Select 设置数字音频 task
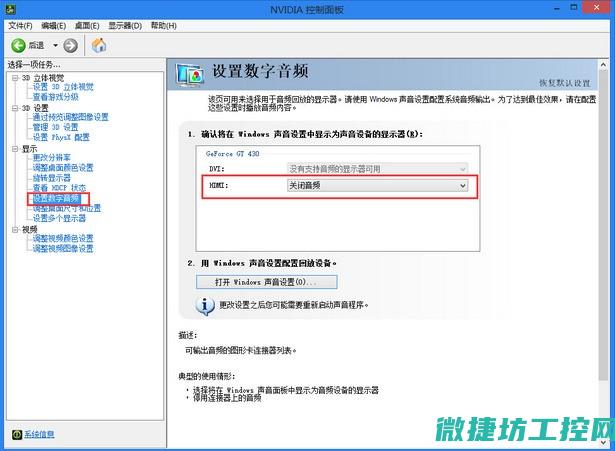The image size is (615, 451). click(57, 199)
